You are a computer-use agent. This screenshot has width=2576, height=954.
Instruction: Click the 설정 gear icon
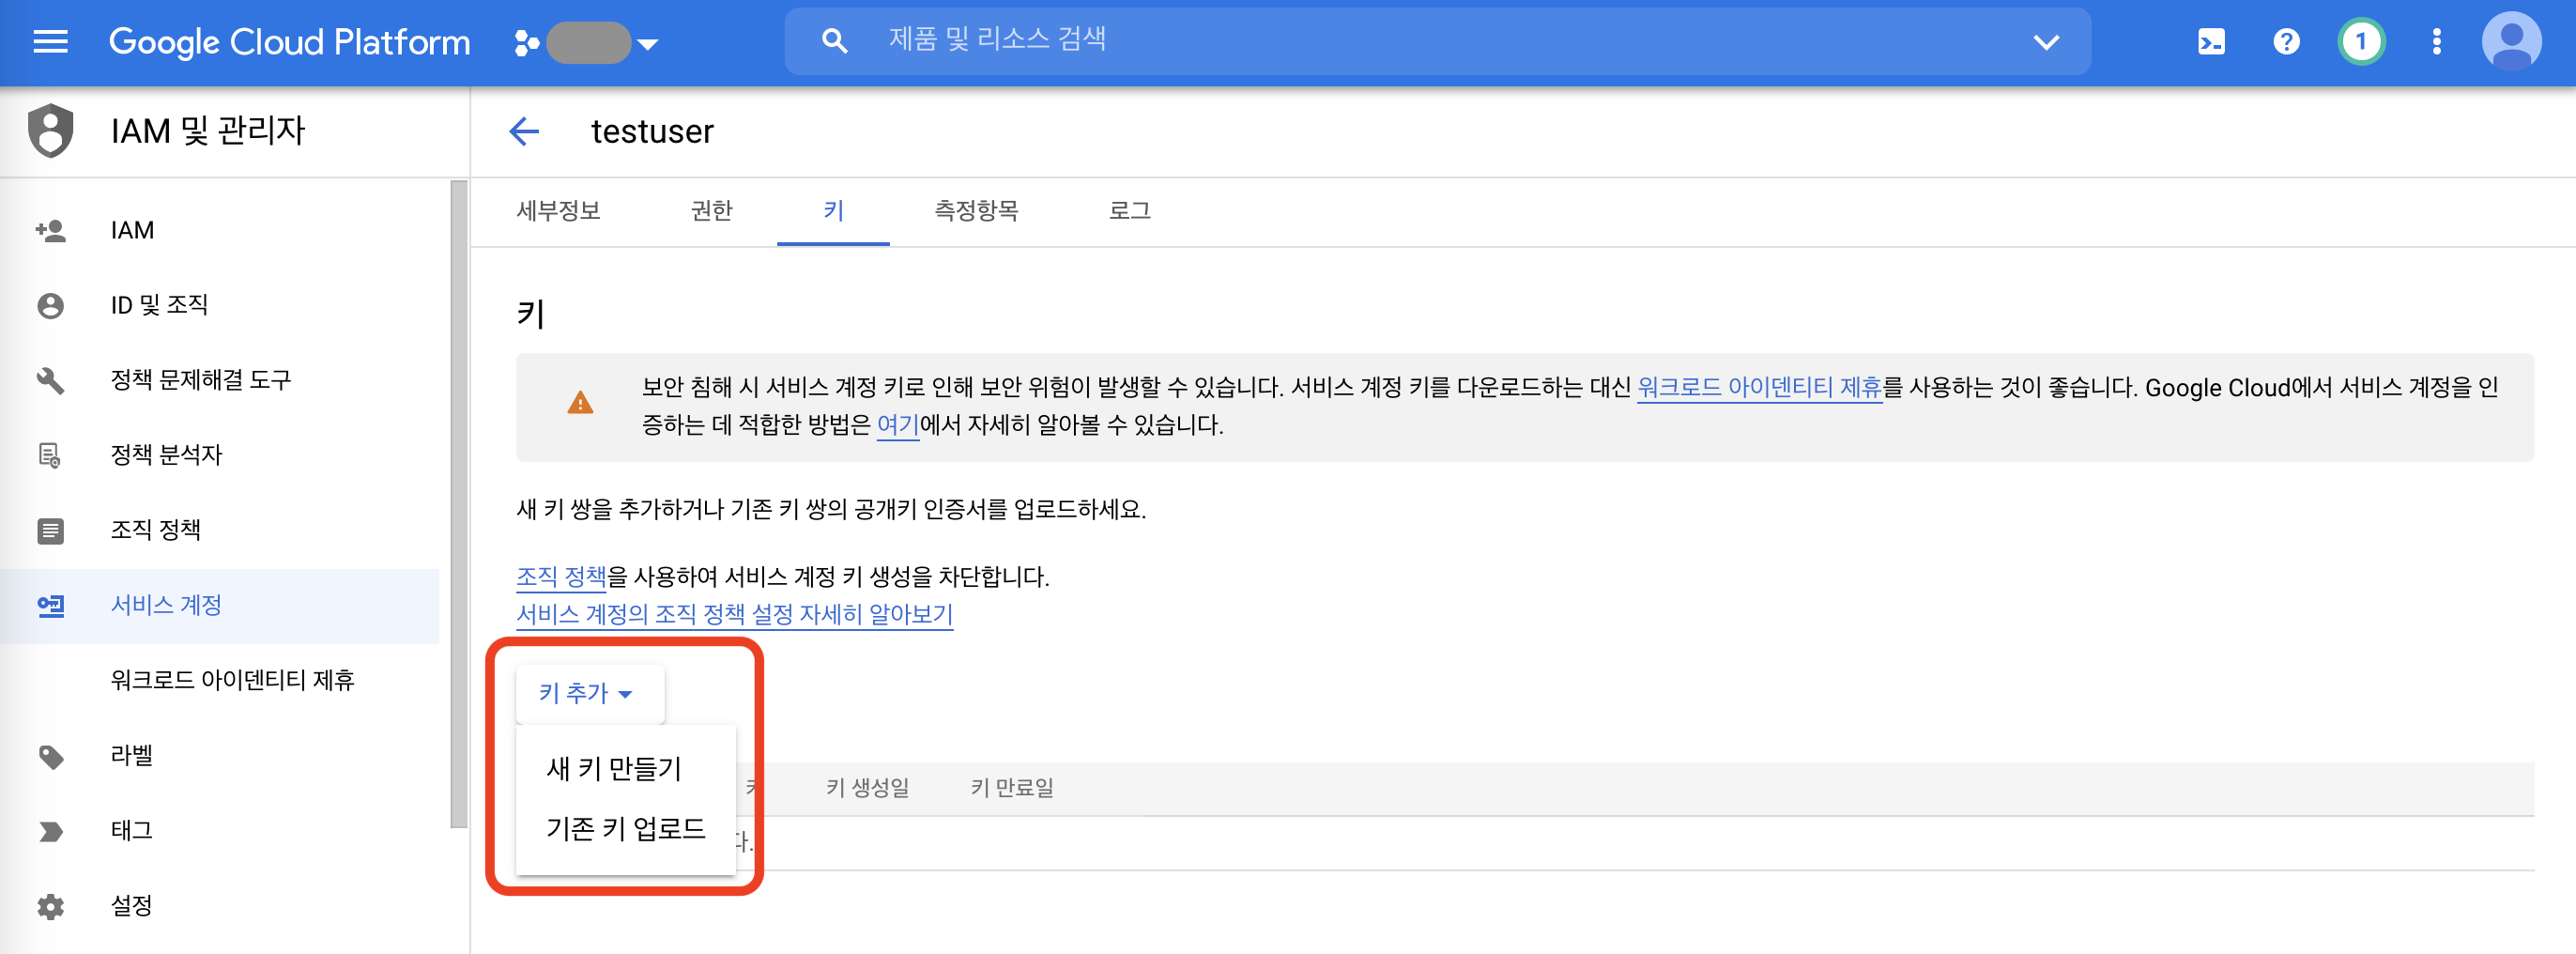tap(50, 906)
